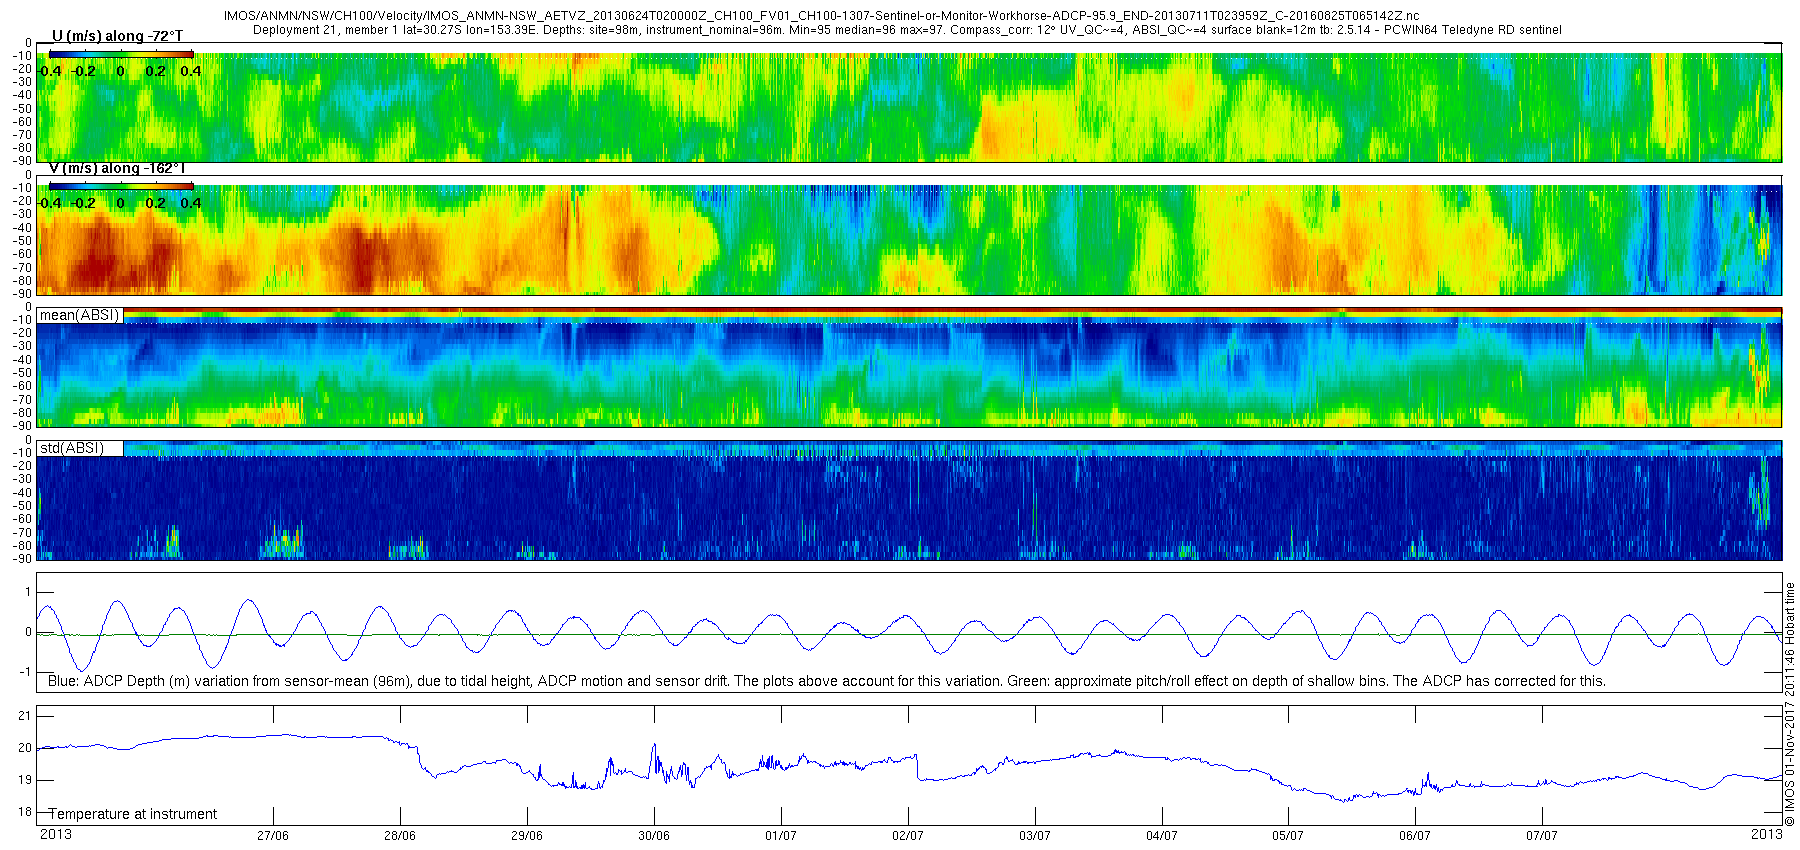Click the '07/07' date tick label
This screenshot has height=850, width=1800.
1542,836
